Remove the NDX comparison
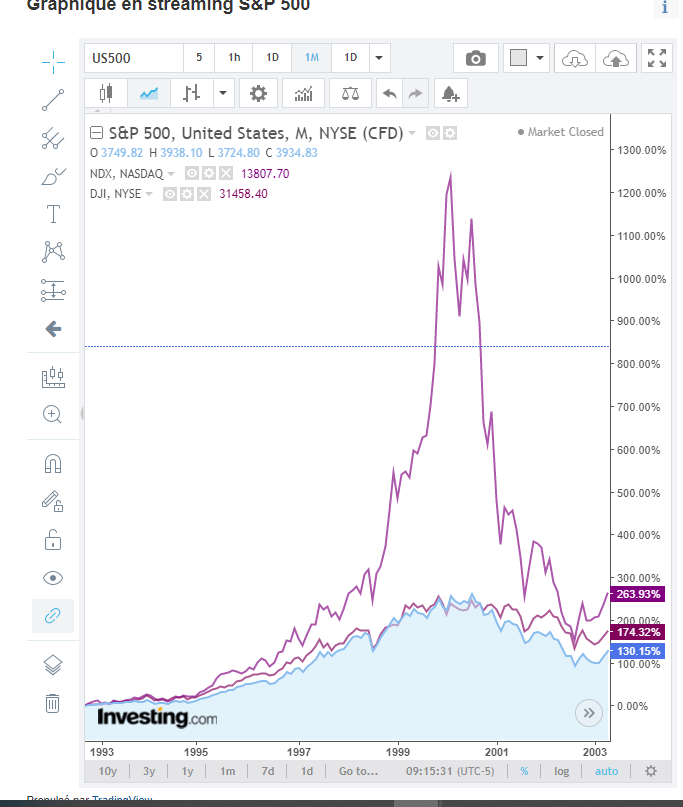Image resolution: width=683 pixels, height=807 pixels. click(x=226, y=173)
